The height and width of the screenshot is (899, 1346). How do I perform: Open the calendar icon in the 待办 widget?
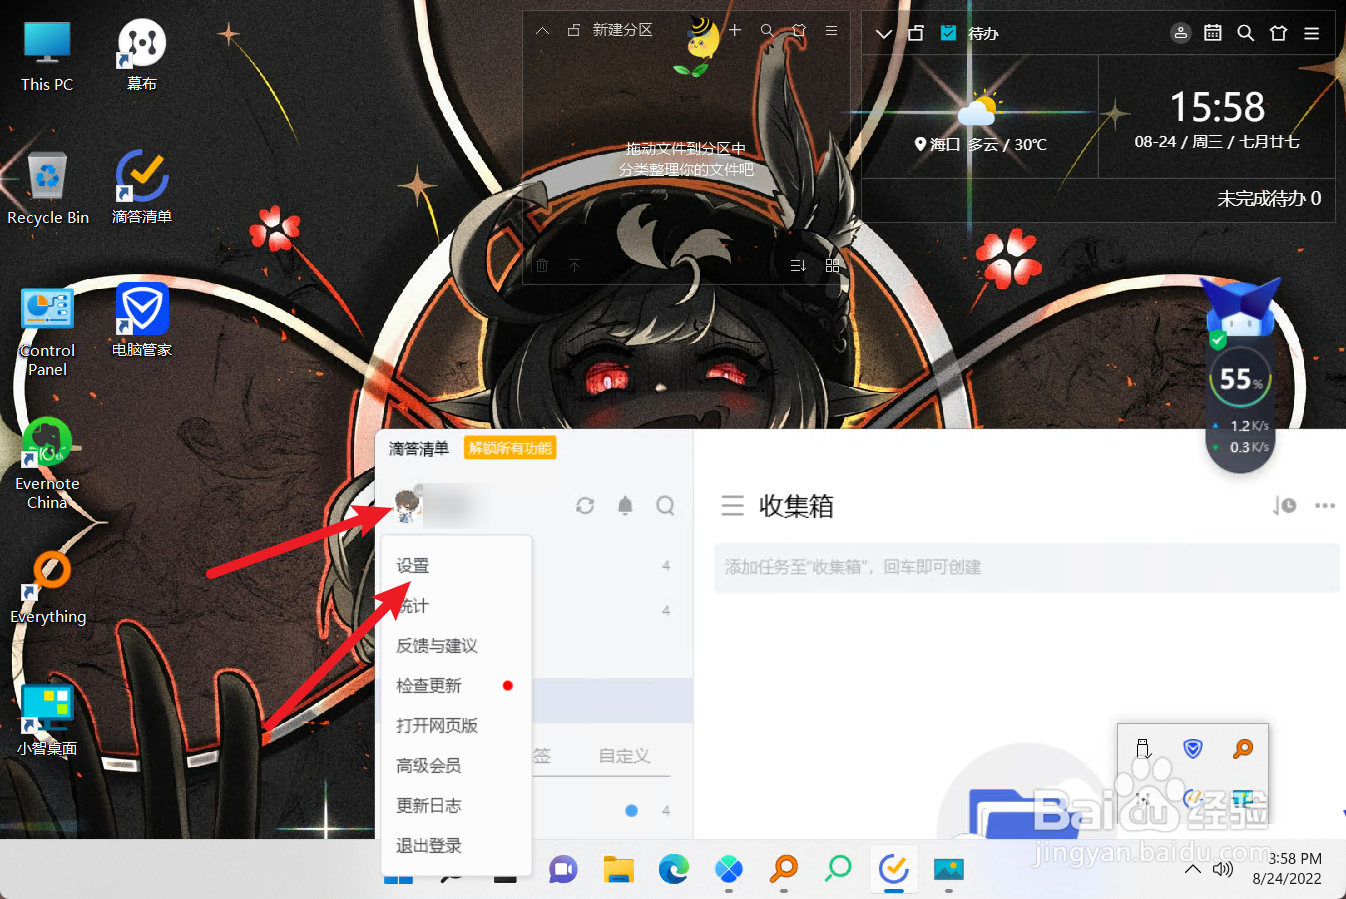1213,33
